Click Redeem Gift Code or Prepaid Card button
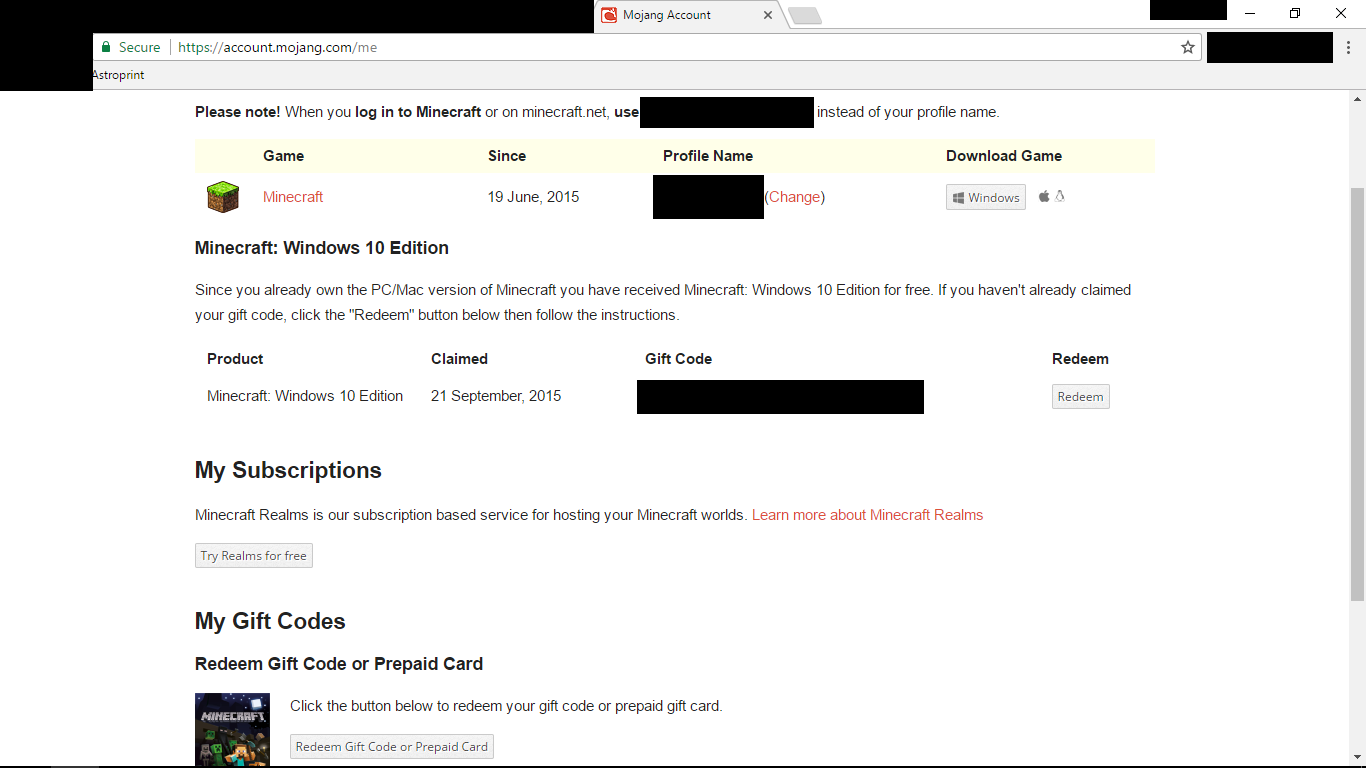Image resolution: width=1366 pixels, height=768 pixels. tap(392, 746)
